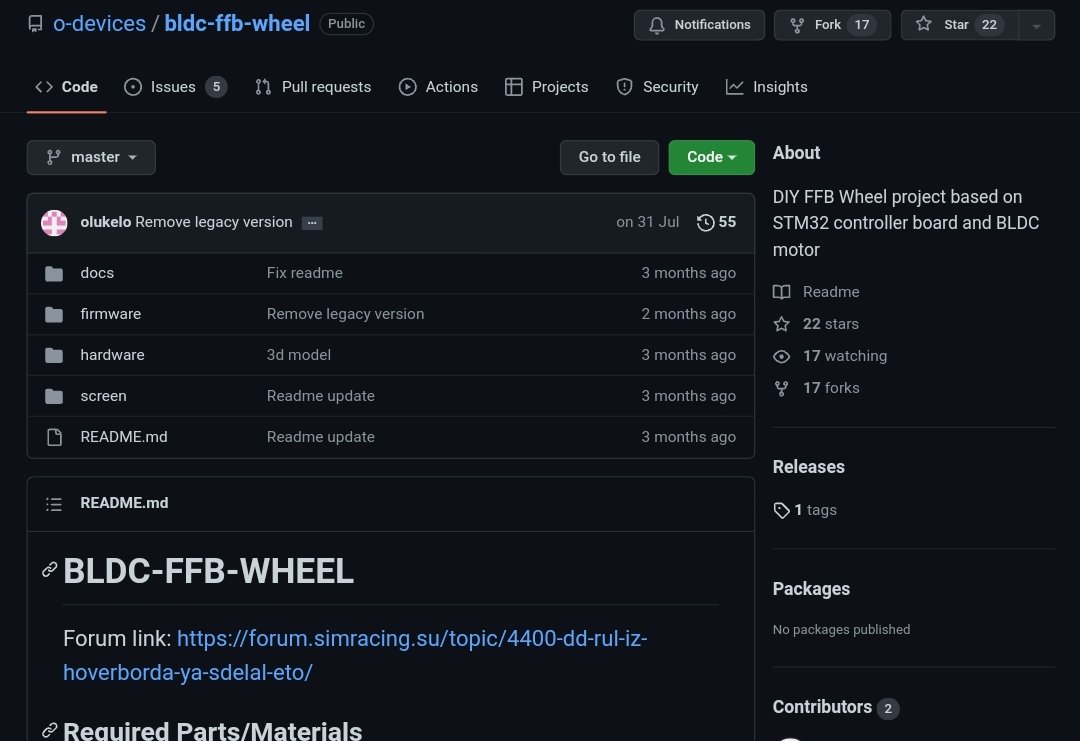Click the book icon next to Readme
The height and width of the screenshot is (741, 1080).
click(x=781, y=292)
